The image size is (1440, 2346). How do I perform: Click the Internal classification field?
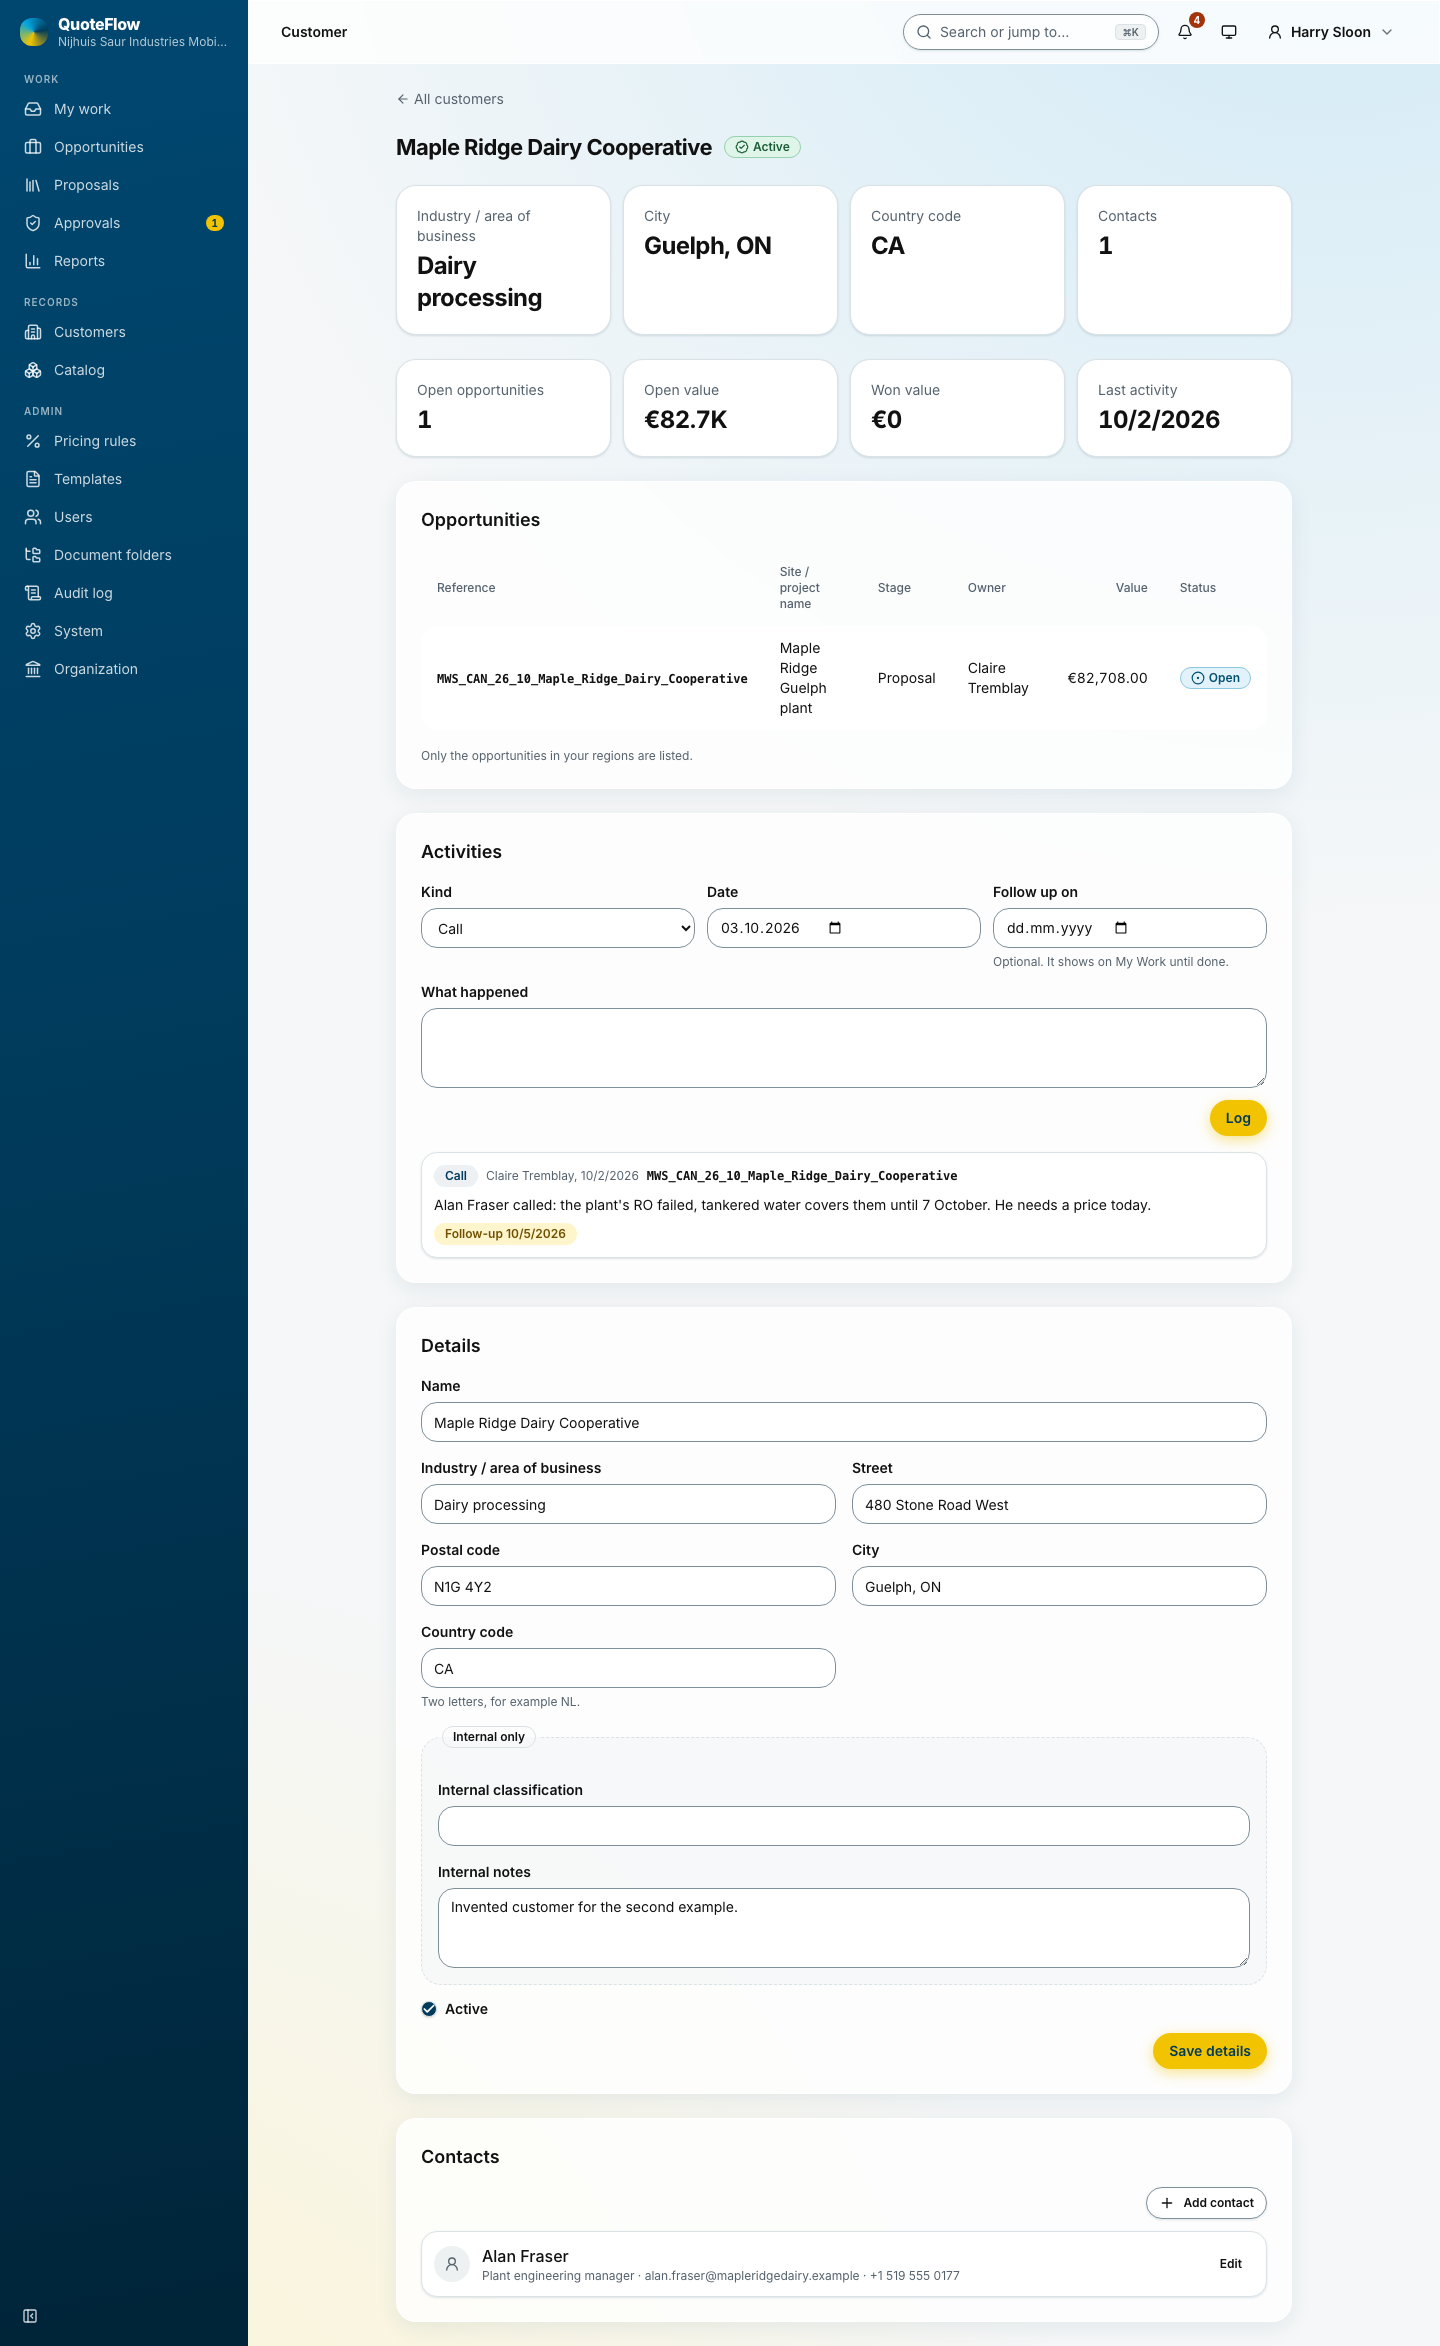coord(844,1826)
